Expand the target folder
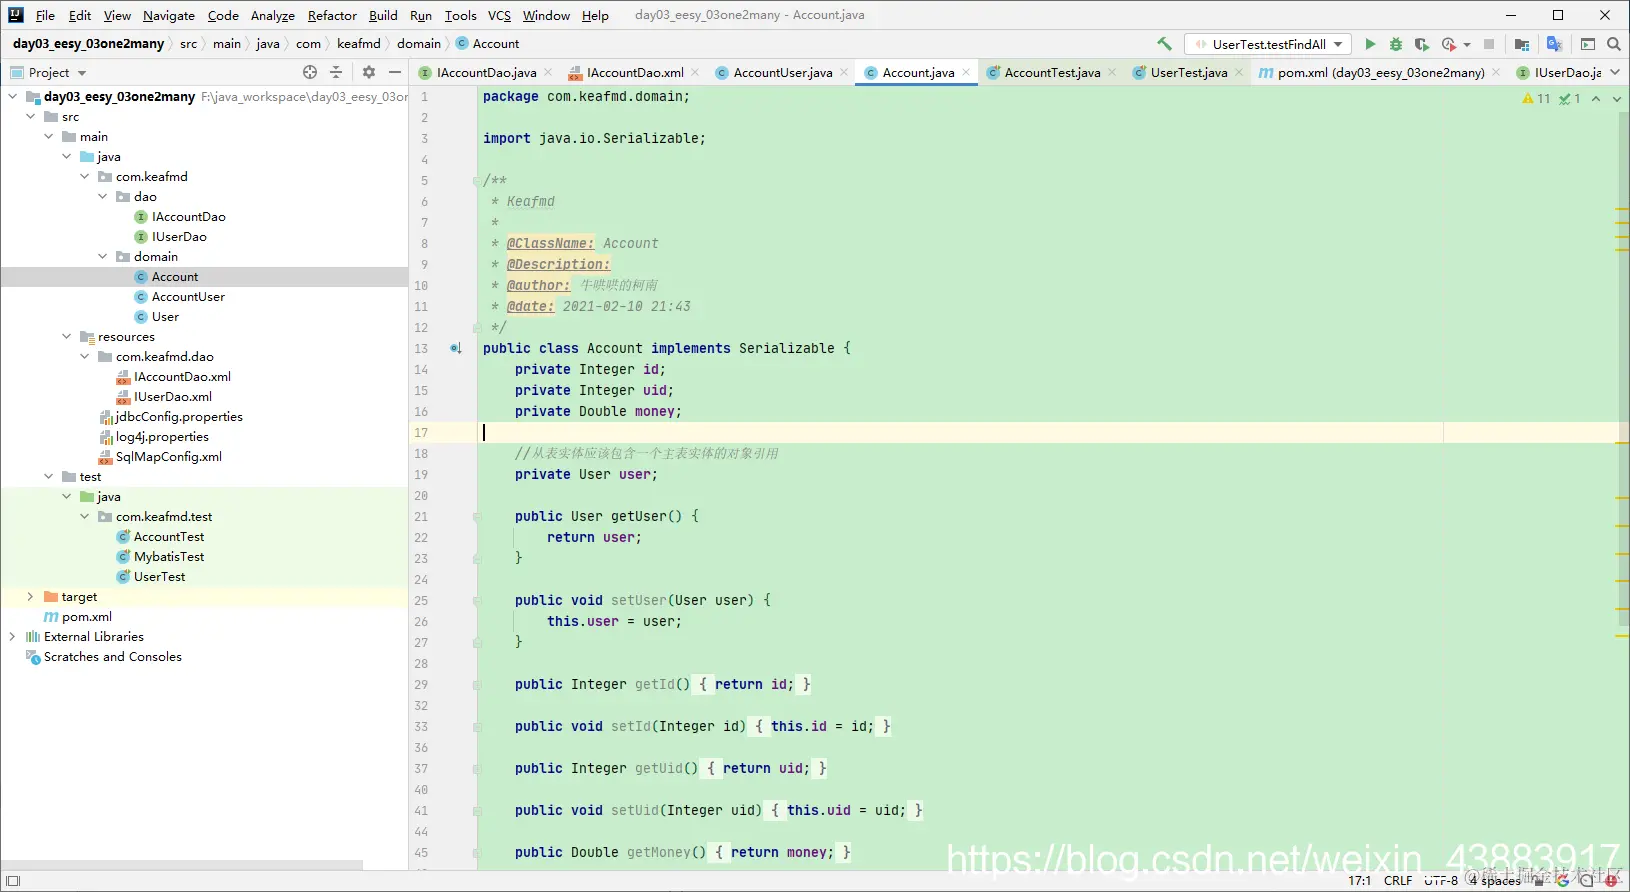Screen dimensions: 1630x892 pyautogui.click(x=30, y=597)
